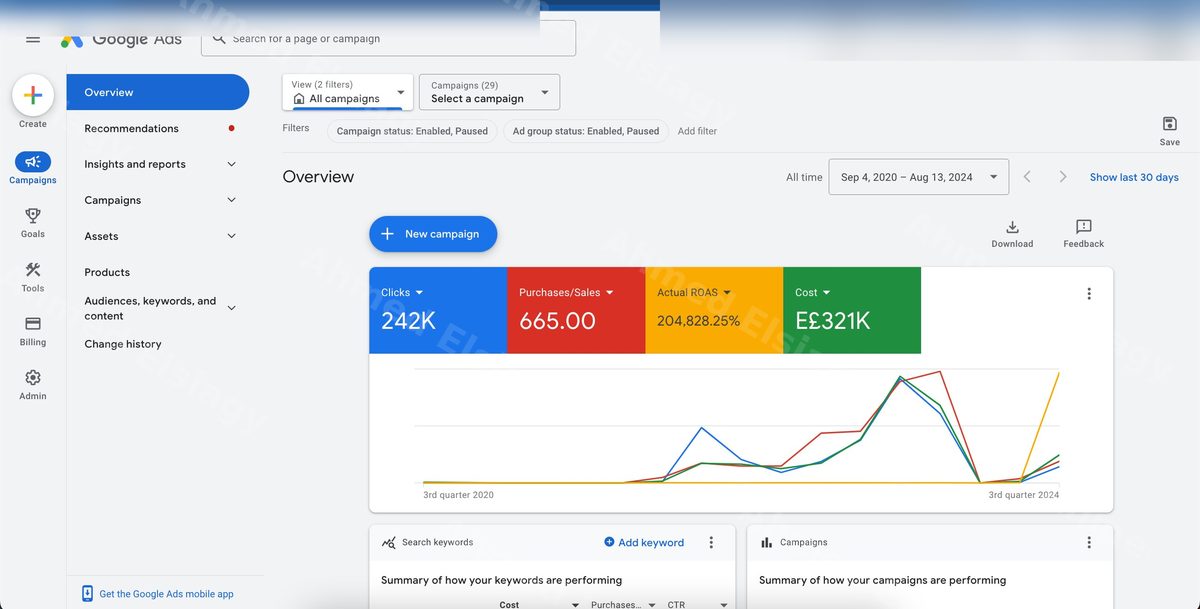1200x609 pixels.
Task: Open the Cost metric dropdown on green tile
Action: (x=813, y=293)
